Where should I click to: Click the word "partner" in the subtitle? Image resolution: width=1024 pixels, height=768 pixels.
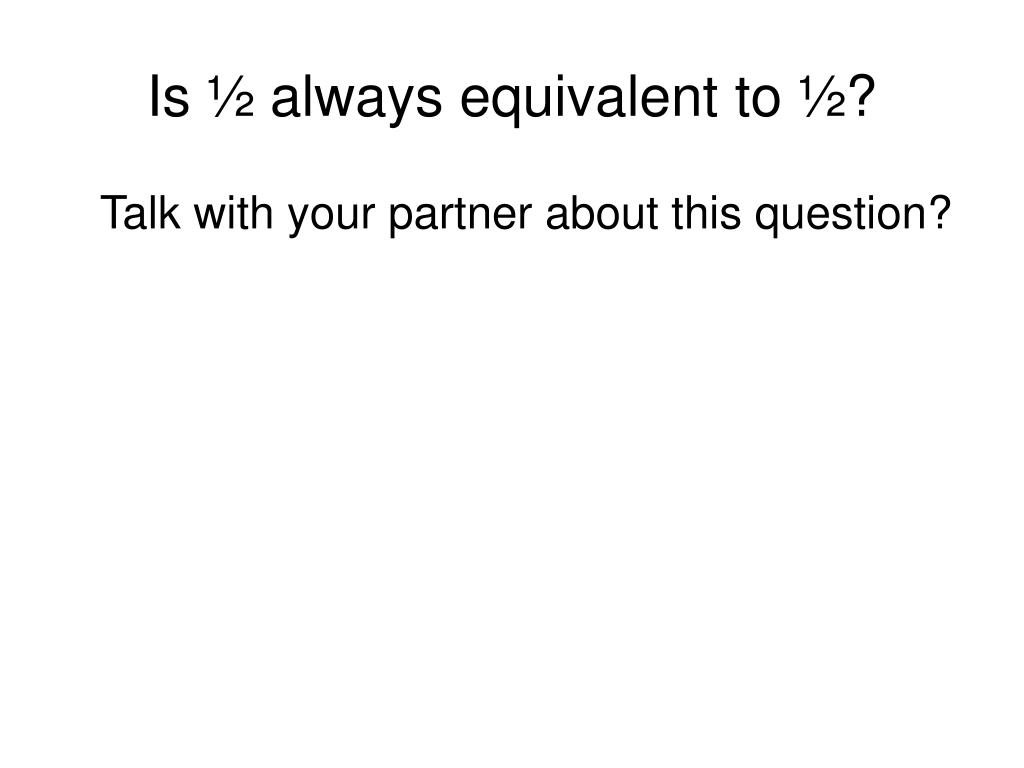pyautogui.click(x=460, y=216)
